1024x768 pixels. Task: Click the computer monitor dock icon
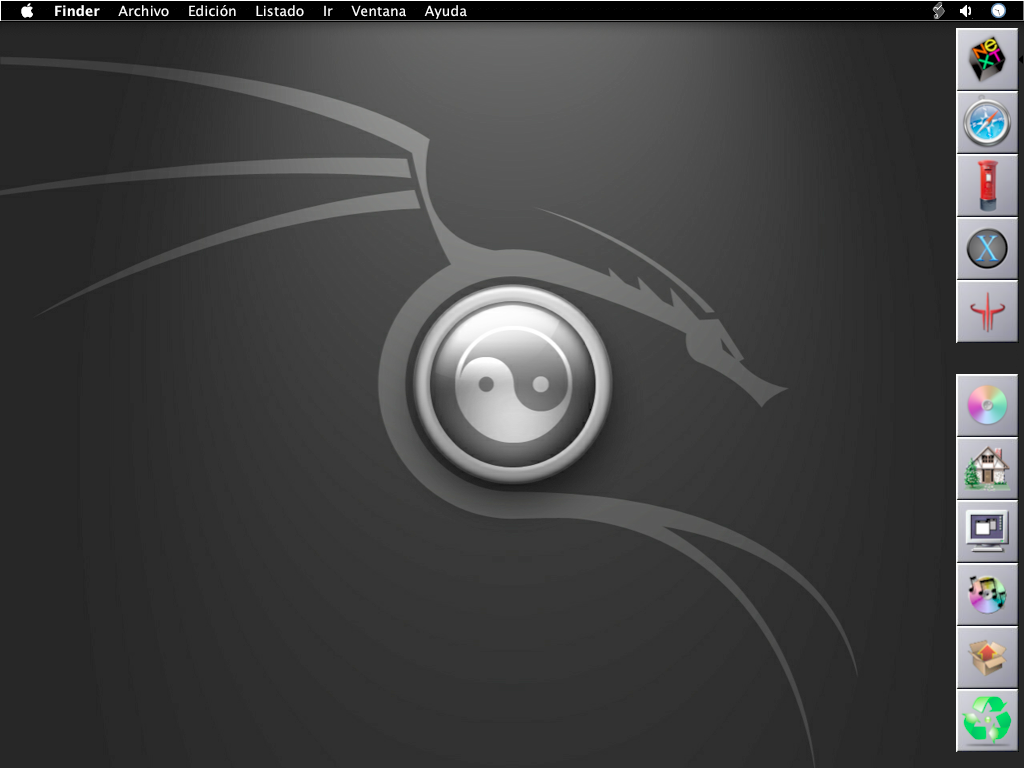pos(987,532)
